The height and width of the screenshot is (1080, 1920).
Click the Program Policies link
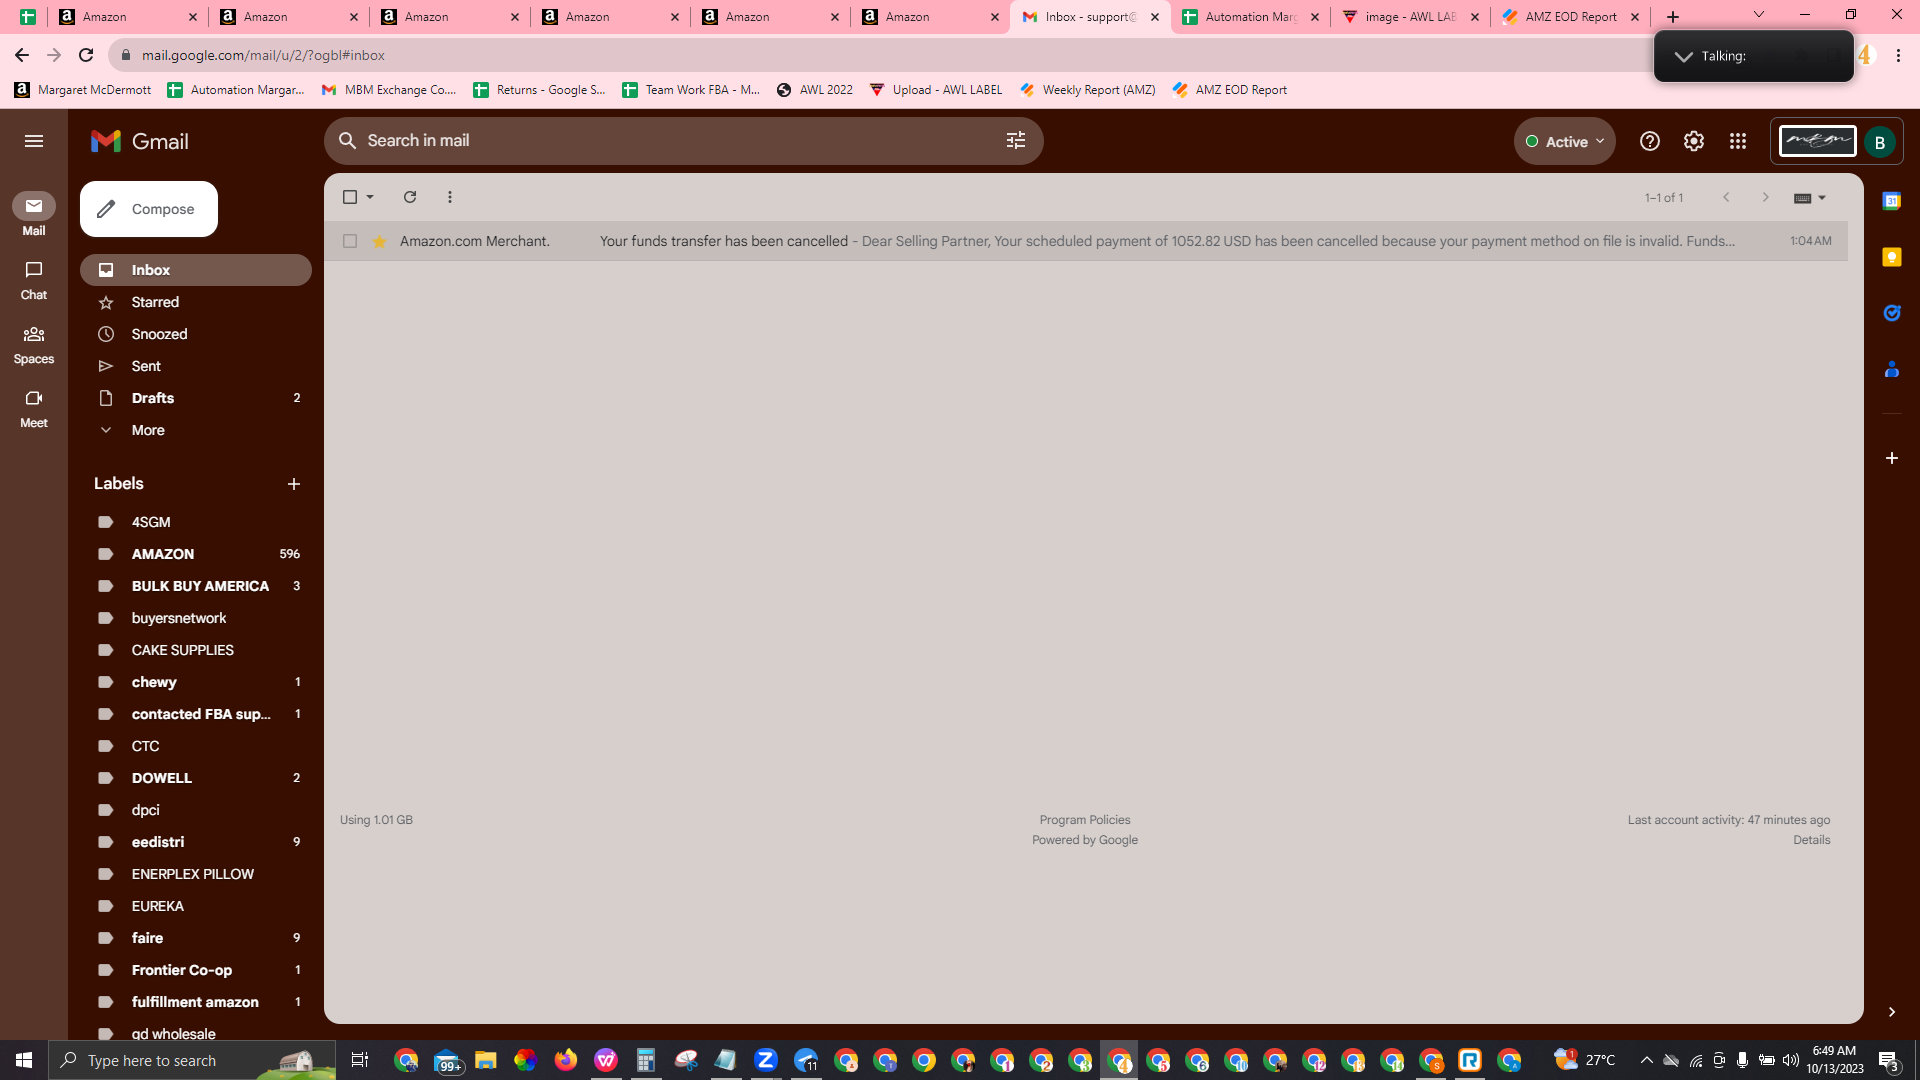tap(1085, 820)
